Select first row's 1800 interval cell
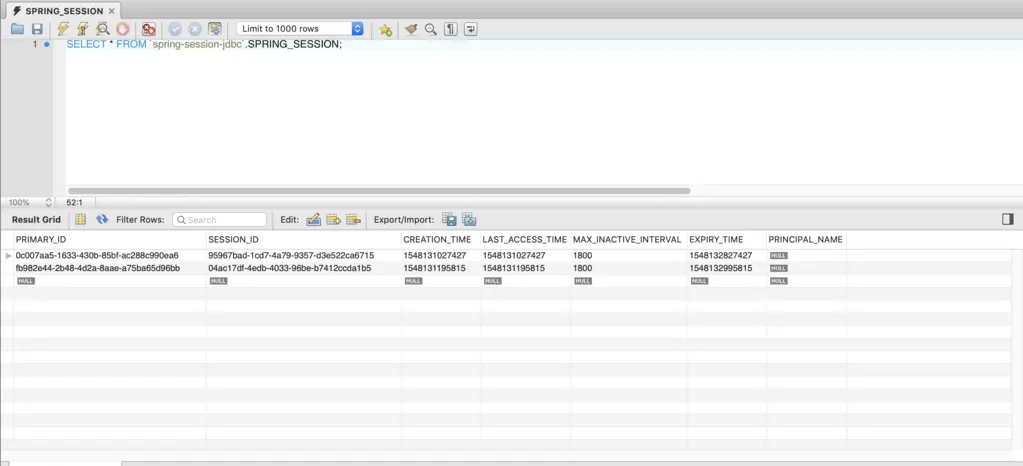The width and height of the screenshot is (1023, 466). click(629, 255)
